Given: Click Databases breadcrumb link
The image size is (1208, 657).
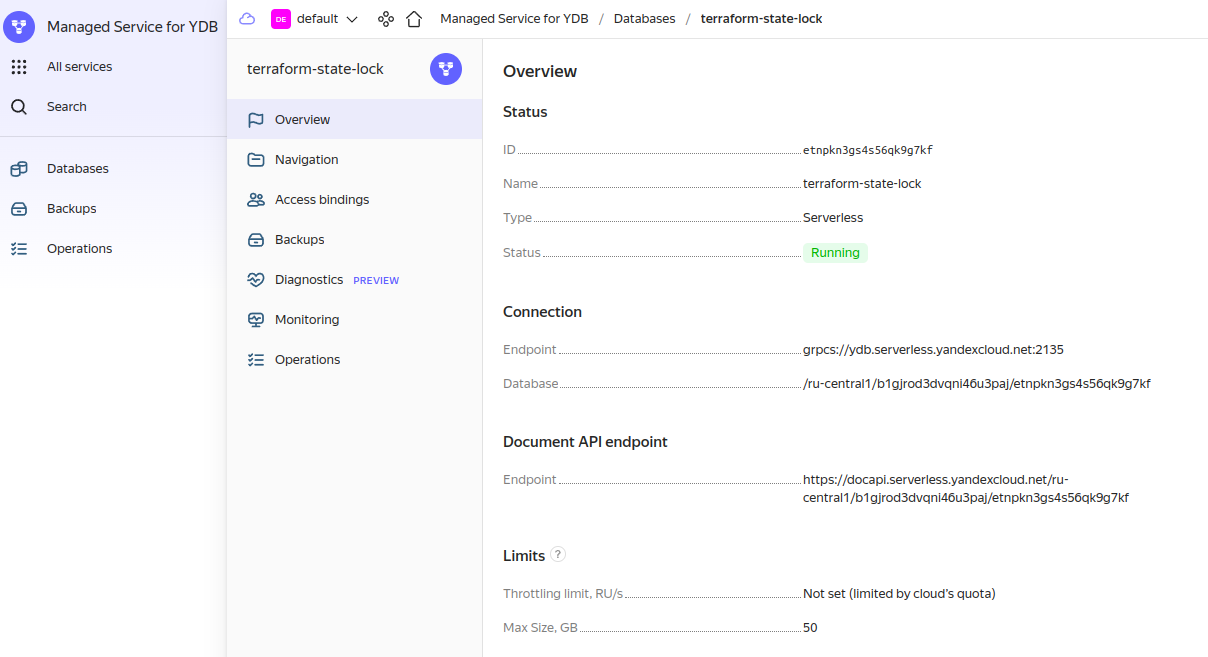Looking at the screenshot, I should click(x=644, y=19).
